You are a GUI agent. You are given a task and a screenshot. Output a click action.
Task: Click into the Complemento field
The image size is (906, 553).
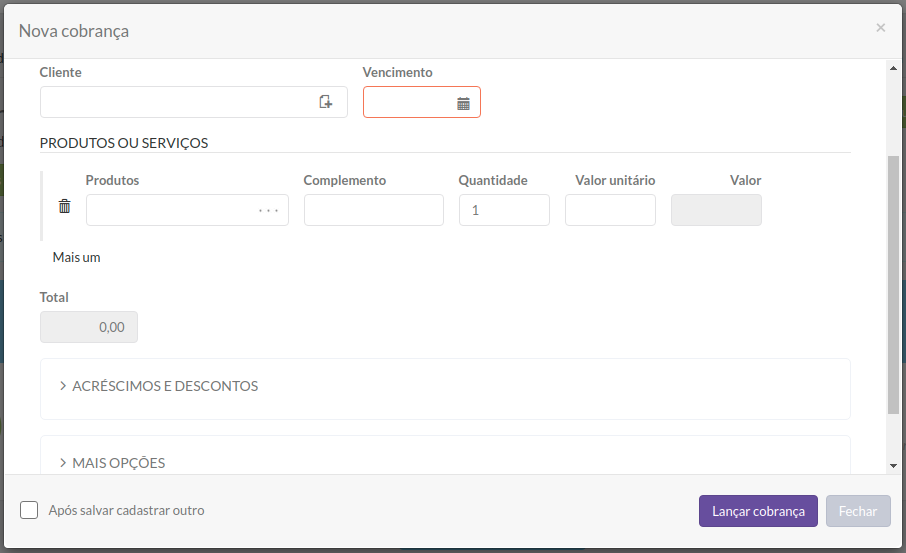tap(374, 210)
